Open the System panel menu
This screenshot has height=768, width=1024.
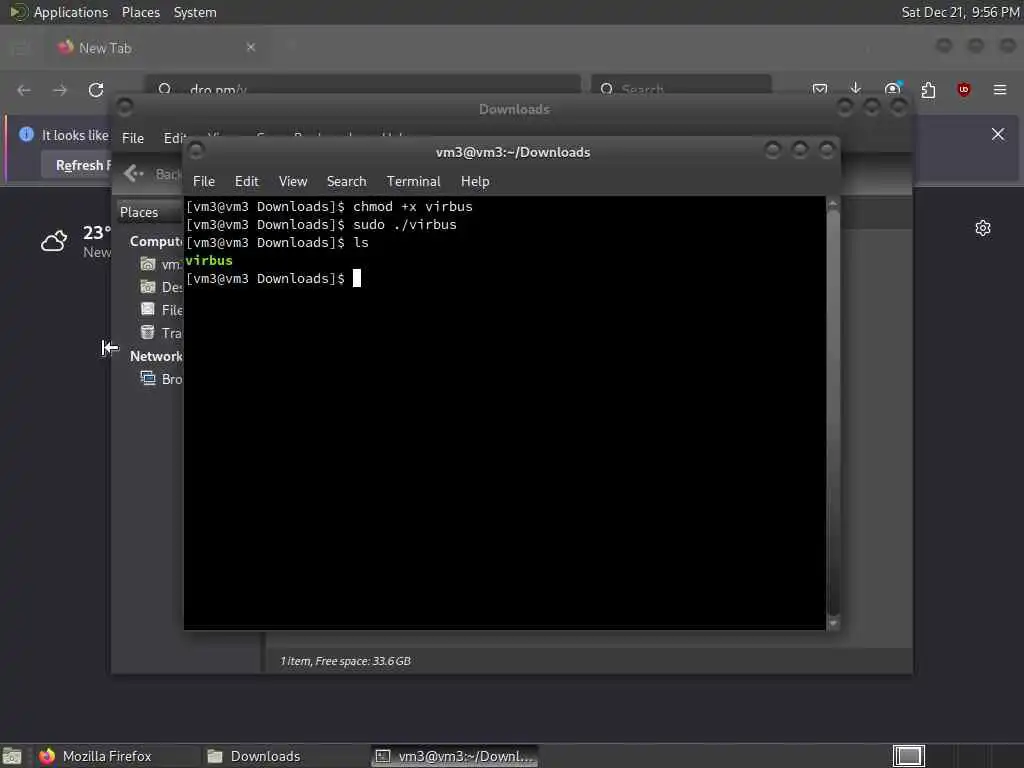[x=195, y=12]
